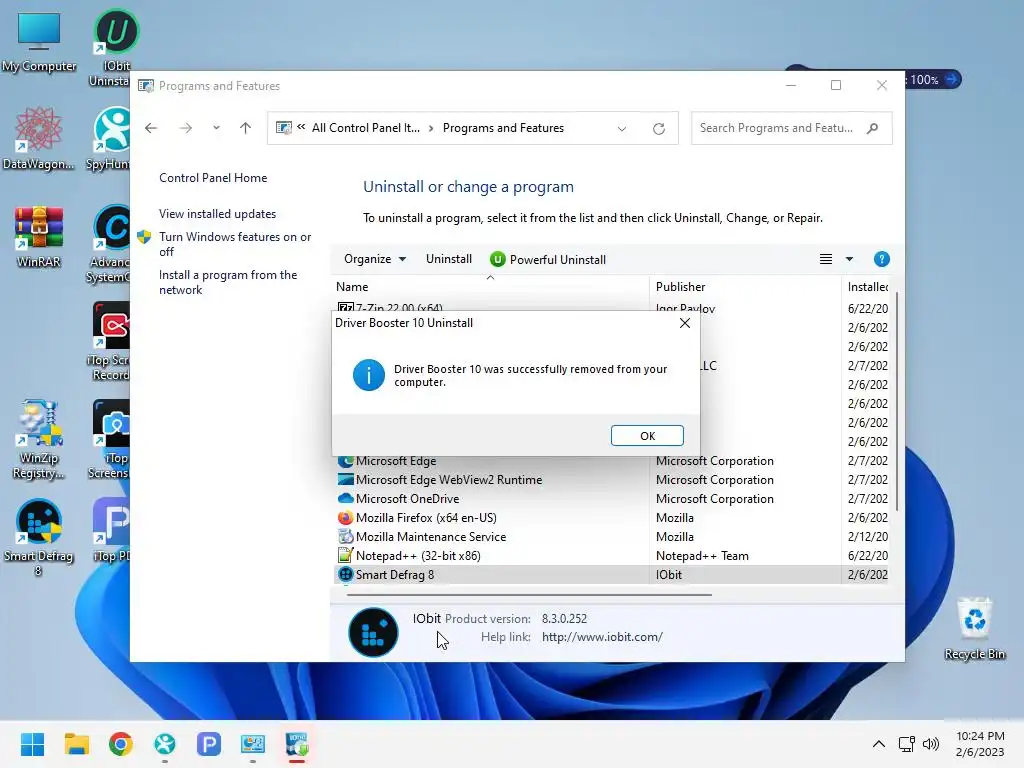Screen dimensions: 1024x768
Task: Open My Computer desktop icon
Action: point(39,42)
